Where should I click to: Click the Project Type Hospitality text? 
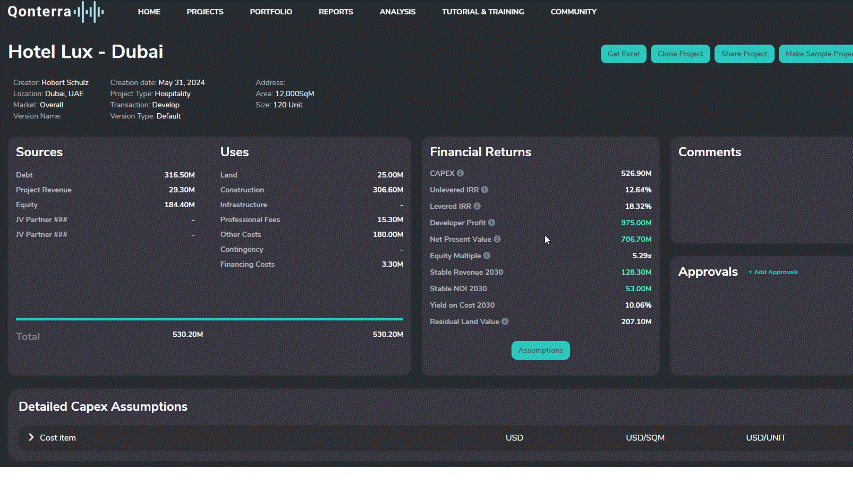(x=172, y=94)
